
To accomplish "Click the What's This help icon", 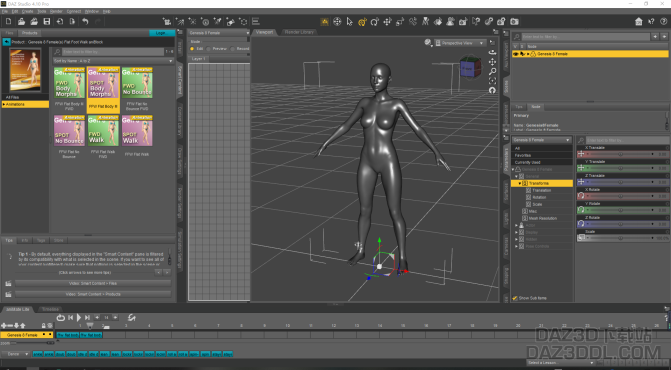I will [651, 21].
